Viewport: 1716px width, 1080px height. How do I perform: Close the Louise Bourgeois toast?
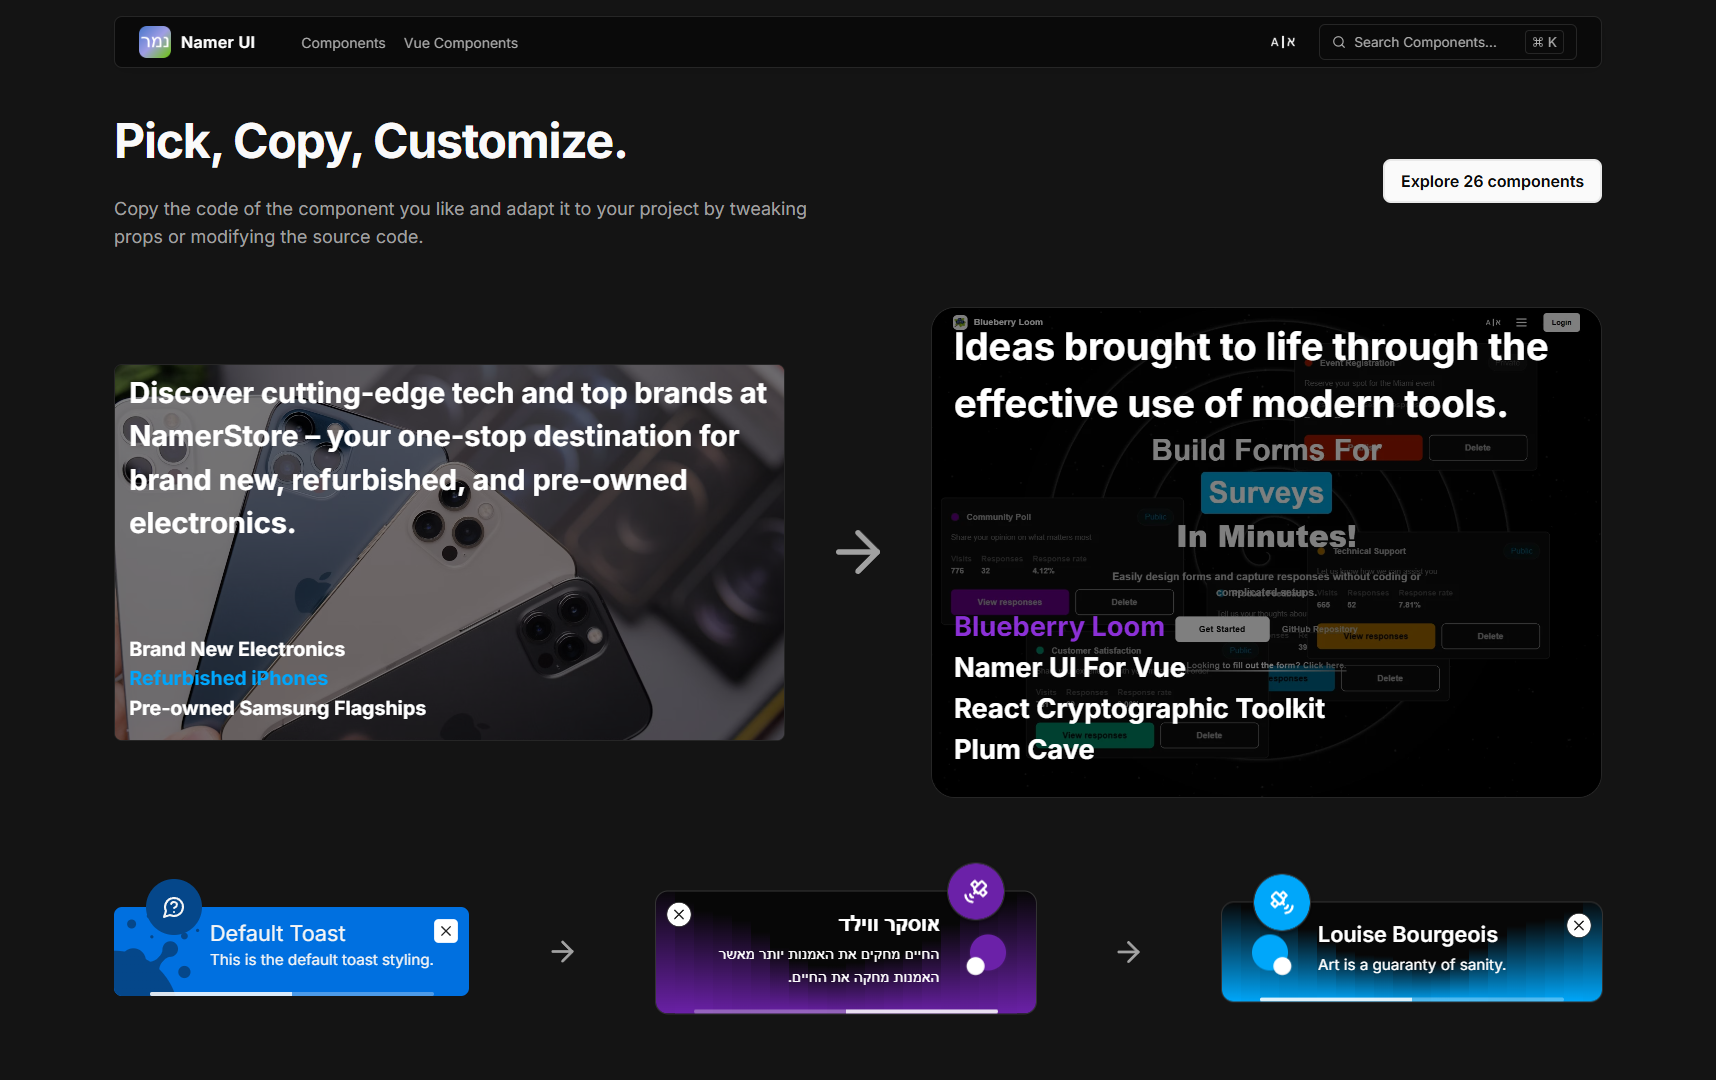coord(1579,925)
